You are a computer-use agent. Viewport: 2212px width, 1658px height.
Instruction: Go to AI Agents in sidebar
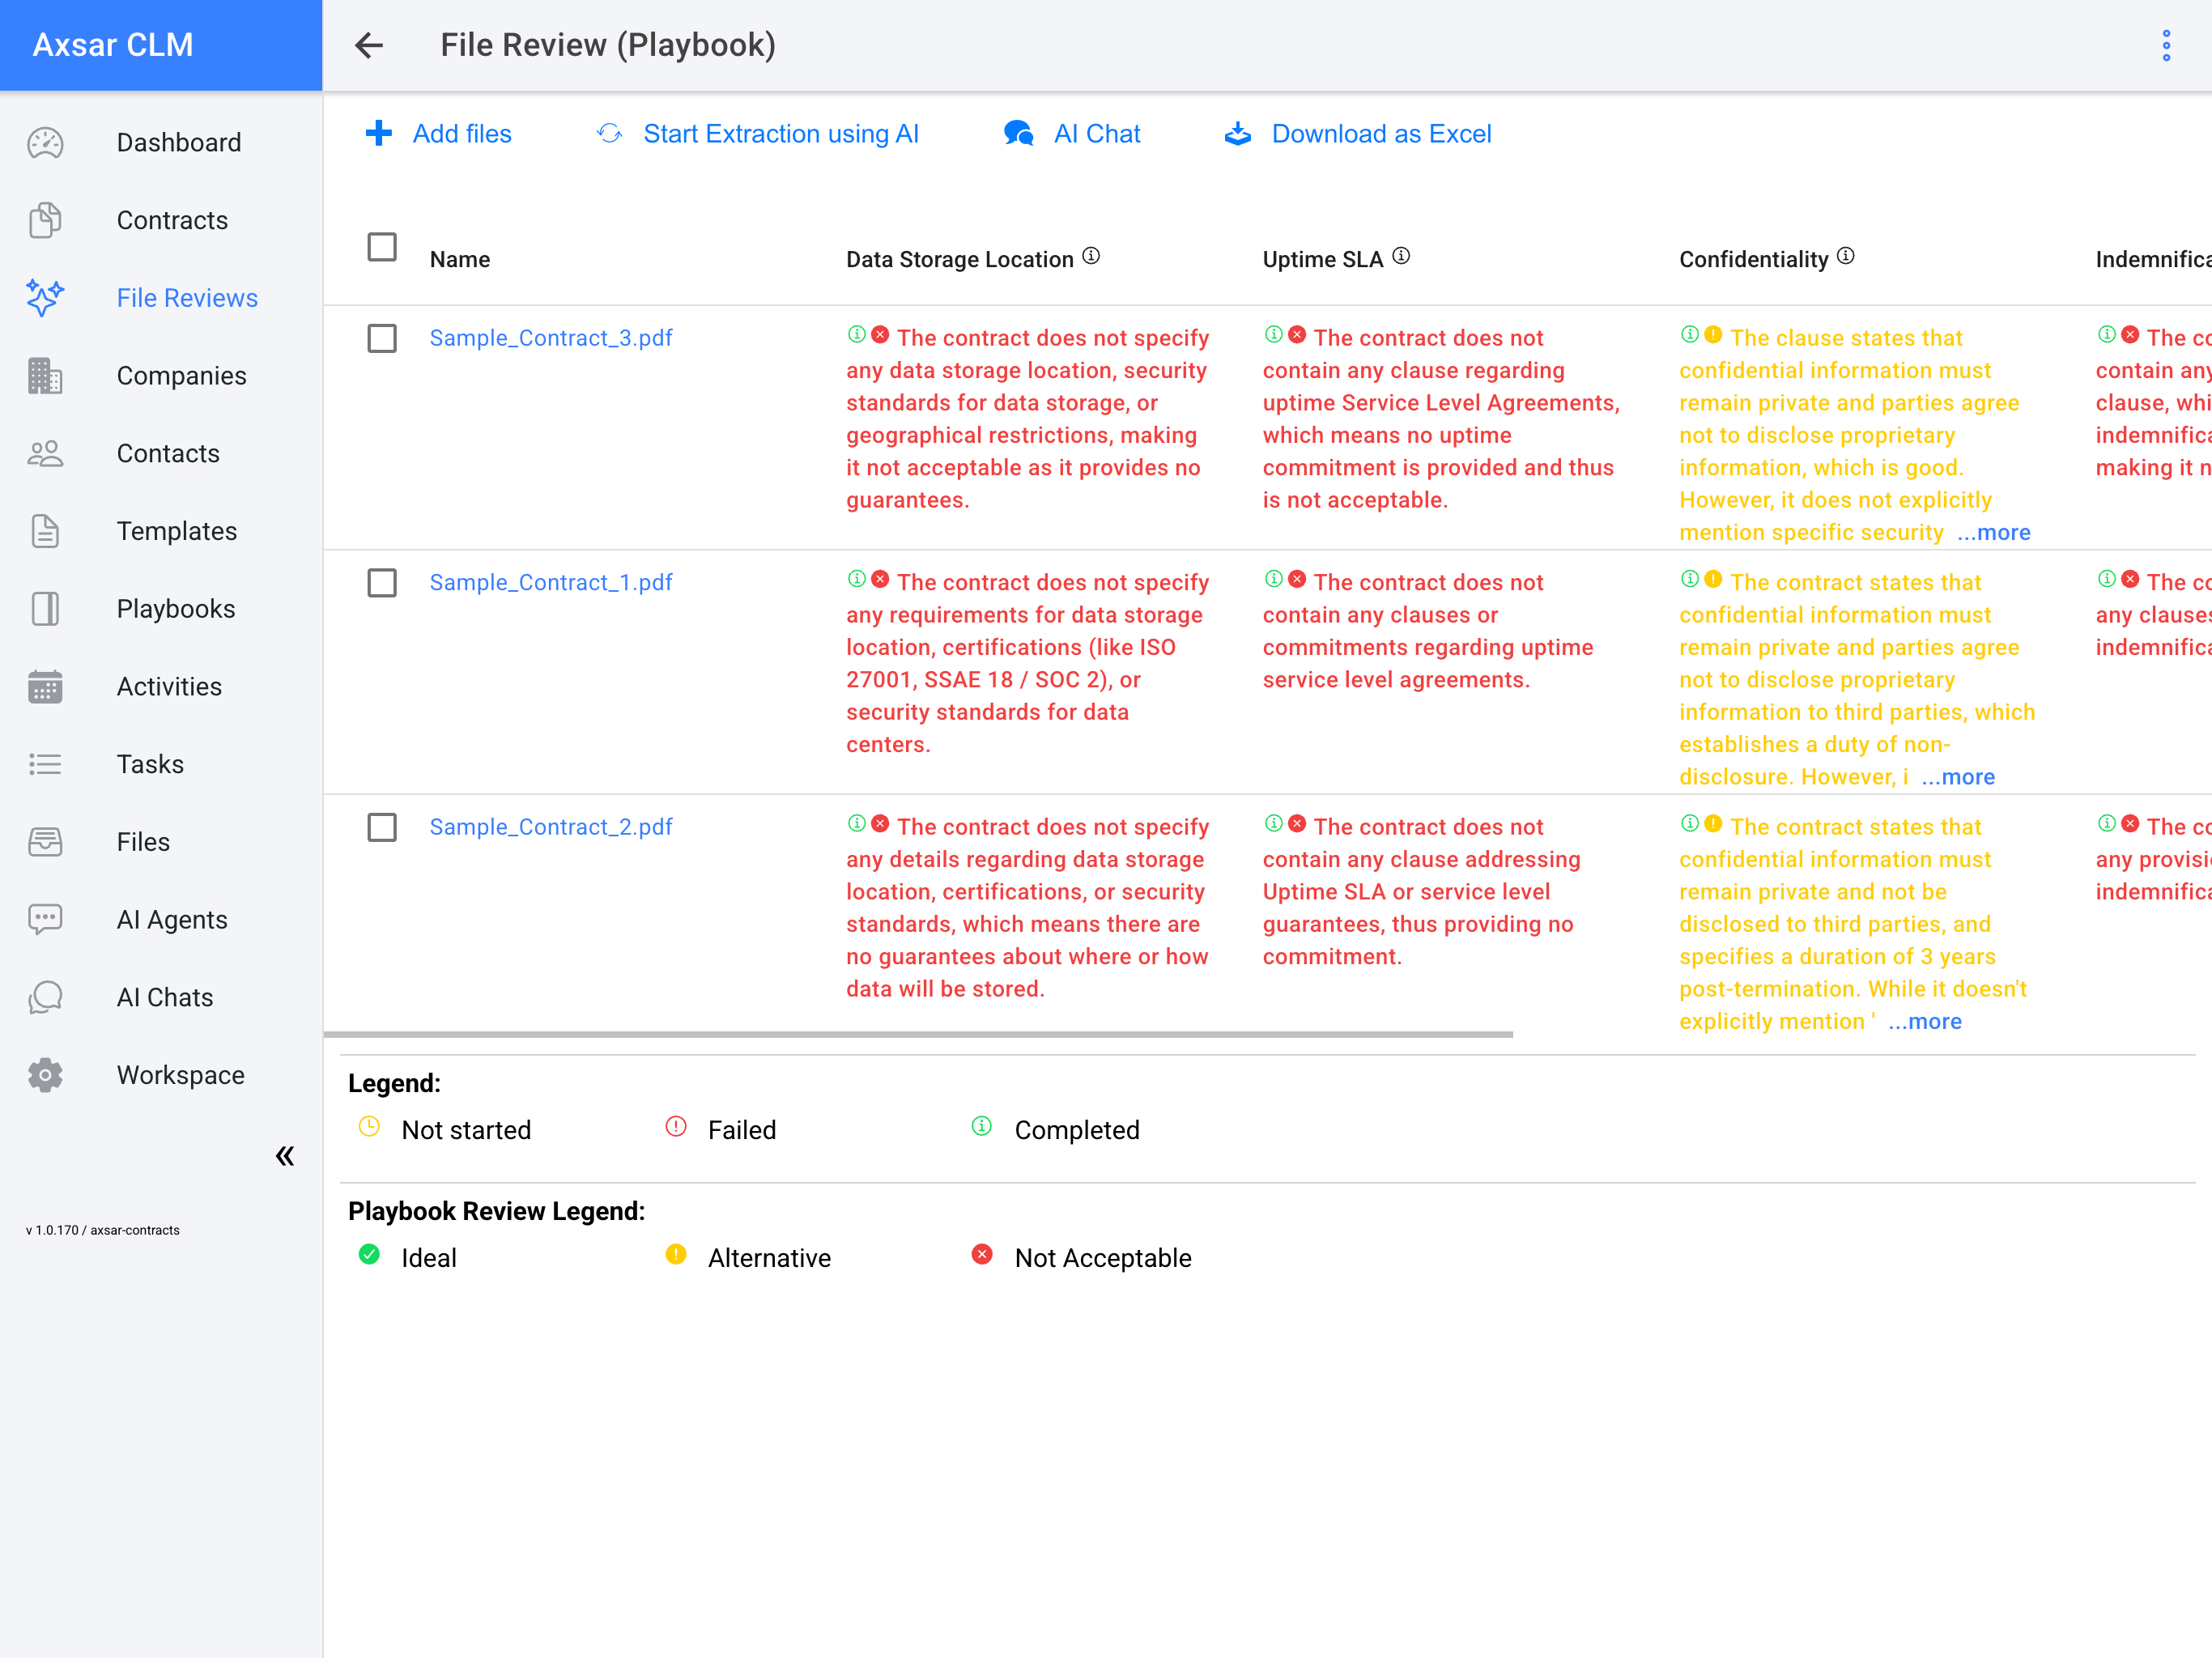pos(172,920)
